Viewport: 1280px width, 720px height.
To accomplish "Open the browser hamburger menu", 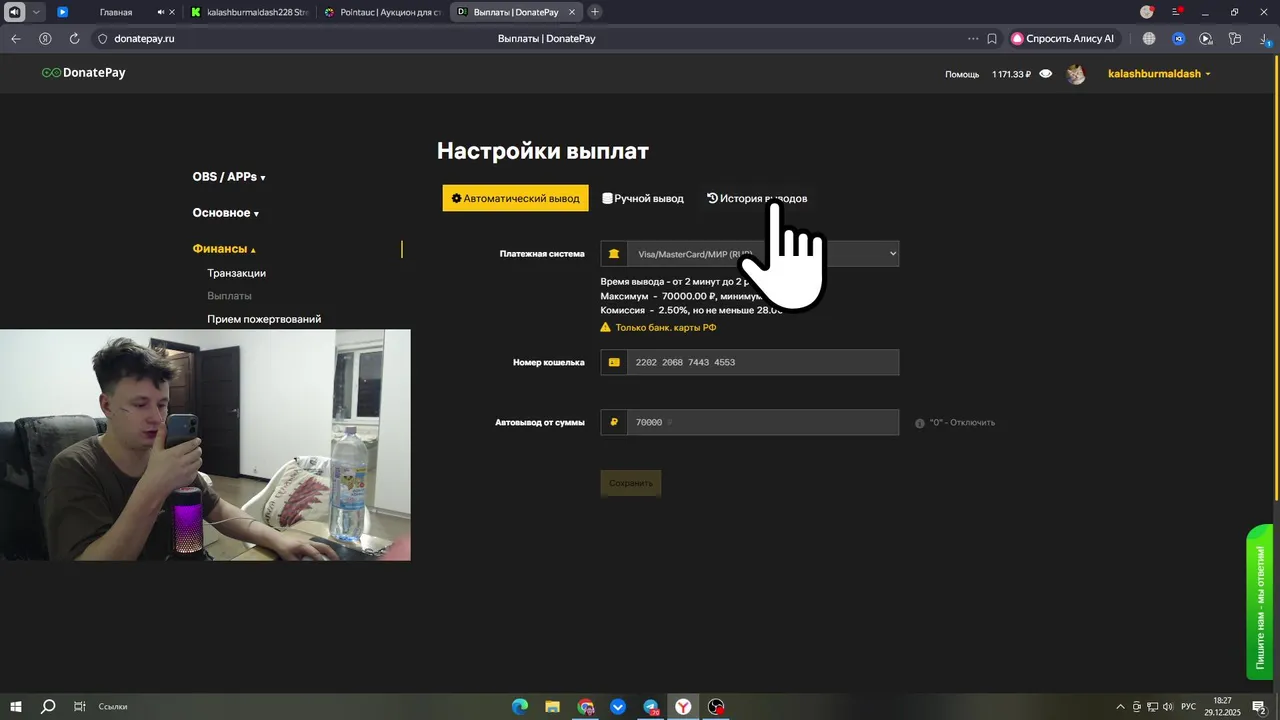I will tap(1177, 12).
